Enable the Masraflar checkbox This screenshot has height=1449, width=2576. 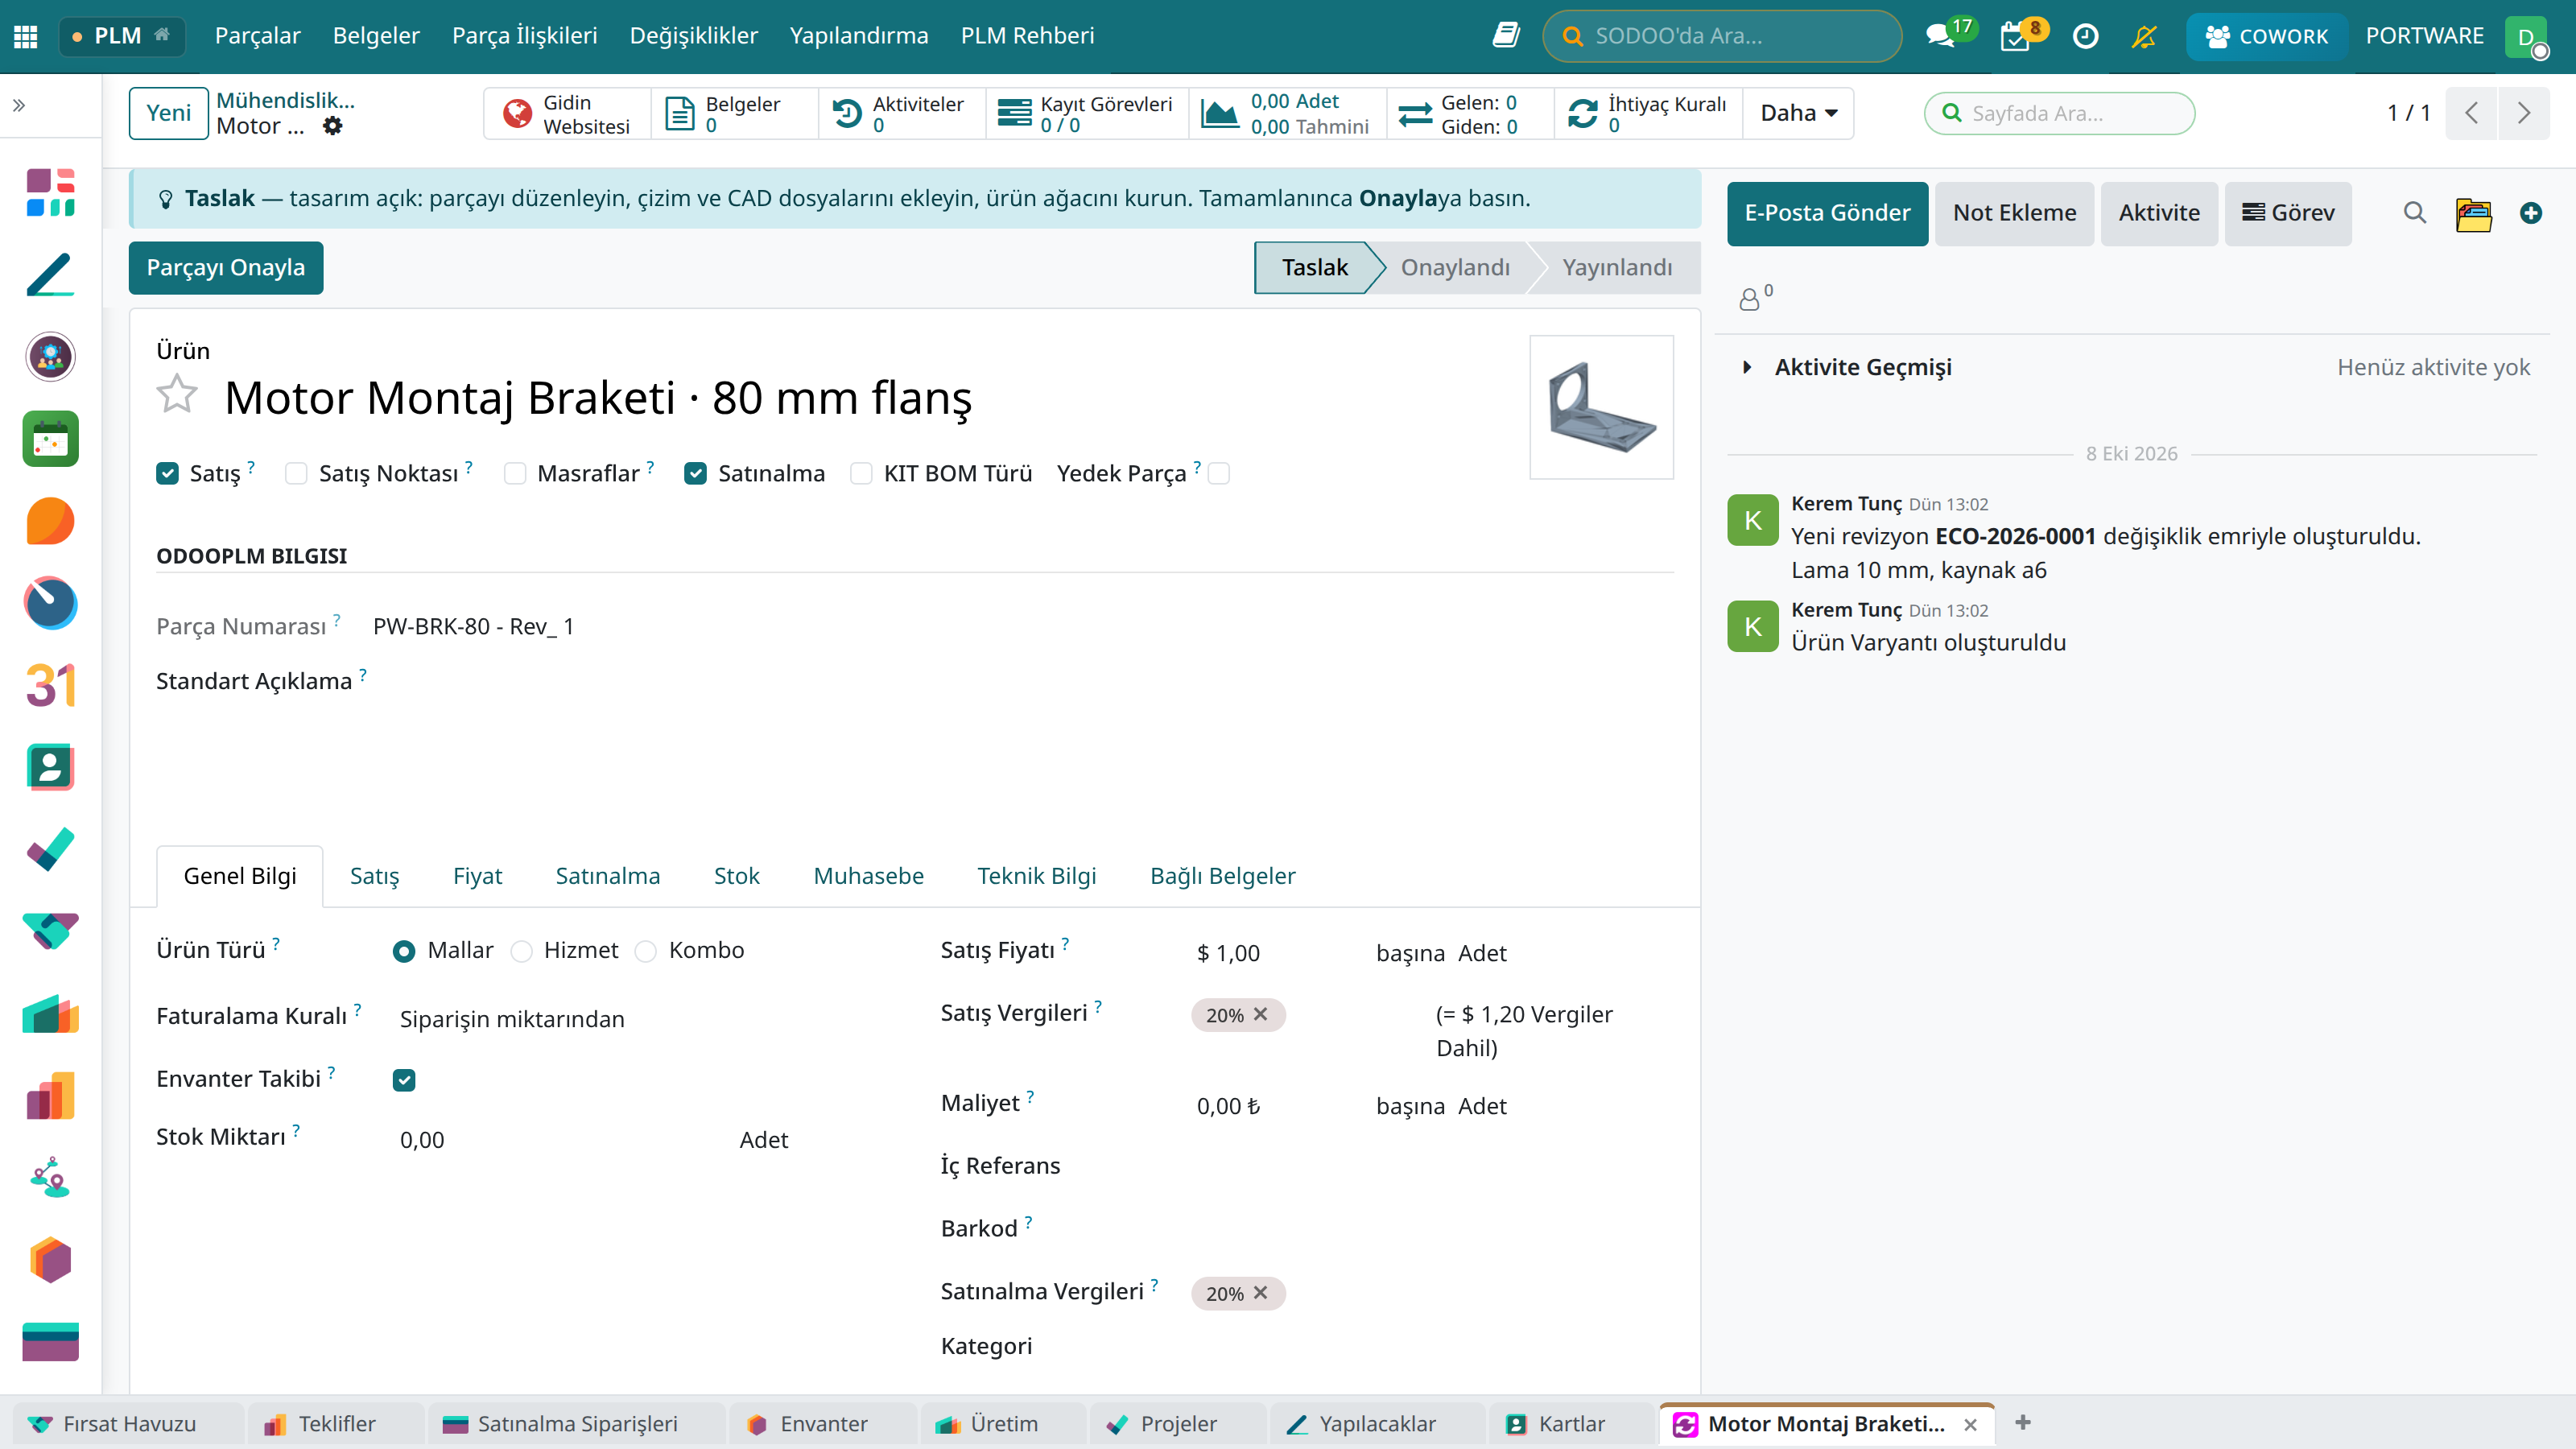point(515,473)
